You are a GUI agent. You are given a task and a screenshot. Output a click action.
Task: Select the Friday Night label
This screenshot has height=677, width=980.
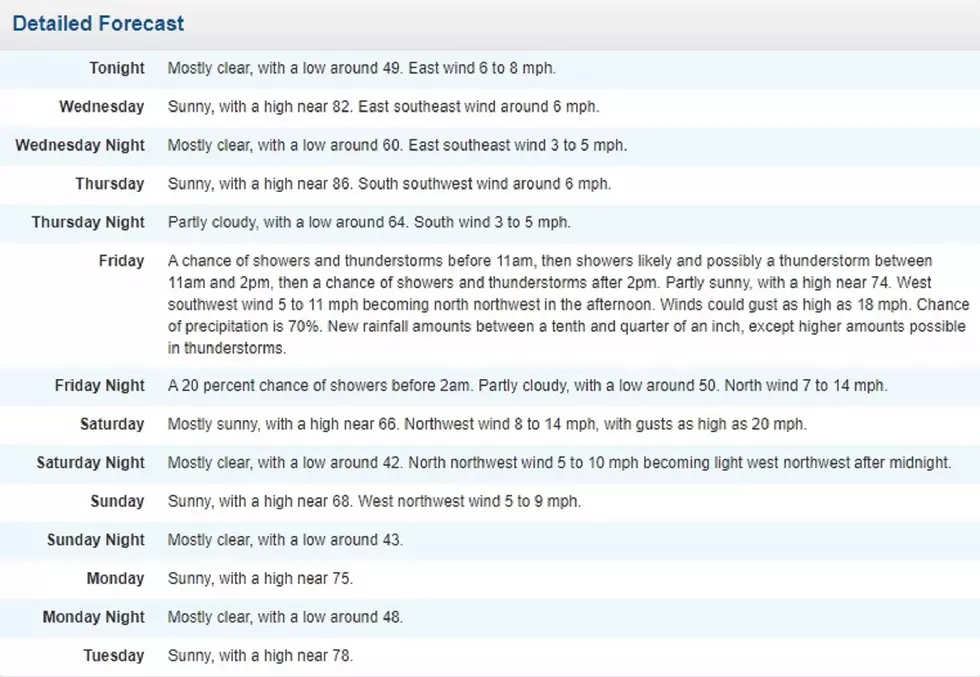pyautogui.click(x=99, y=386)
